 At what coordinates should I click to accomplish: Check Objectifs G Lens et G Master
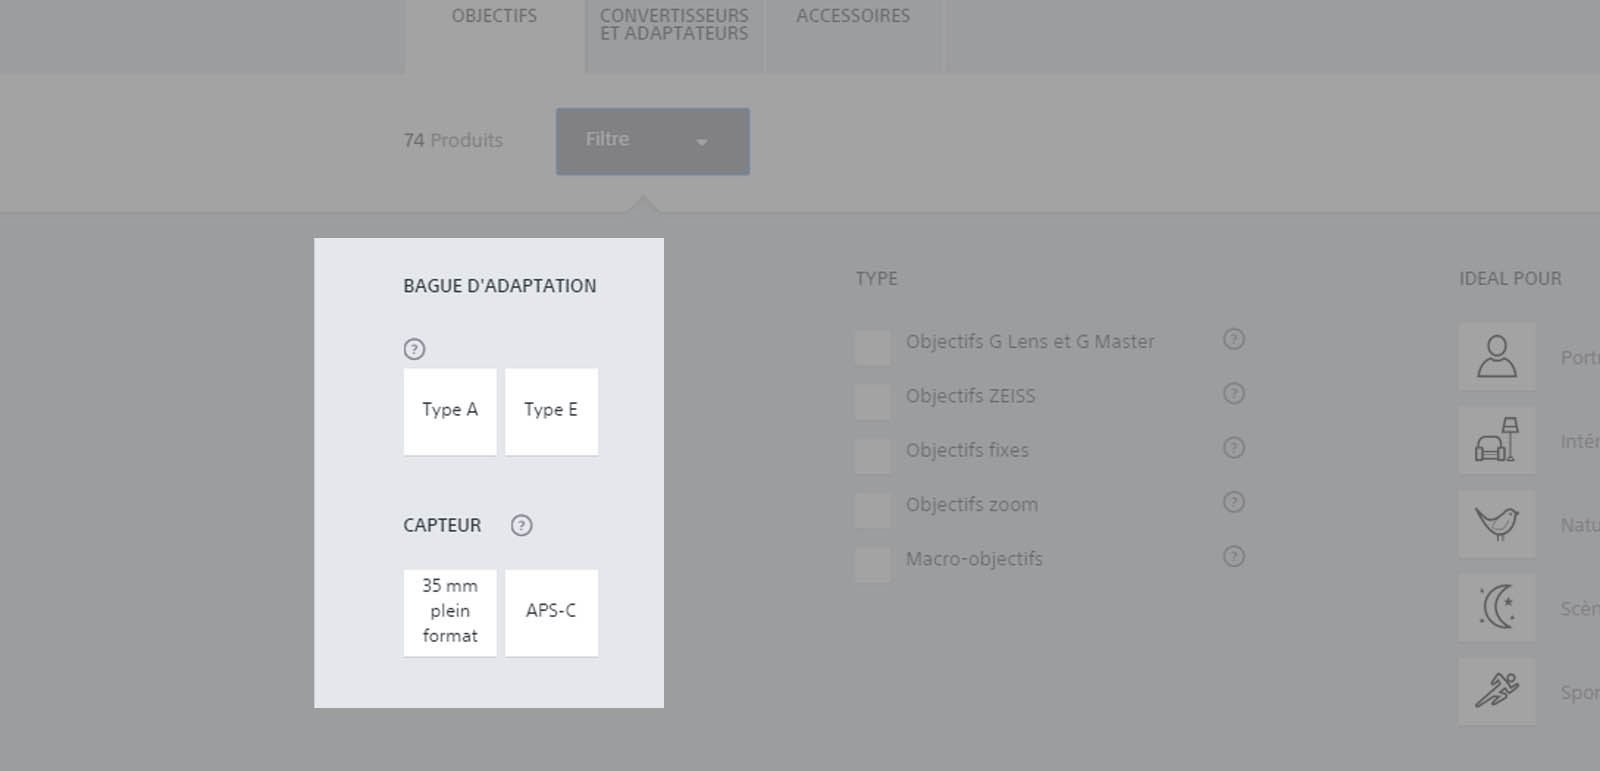pyautogui.click(x=872, y=347)
